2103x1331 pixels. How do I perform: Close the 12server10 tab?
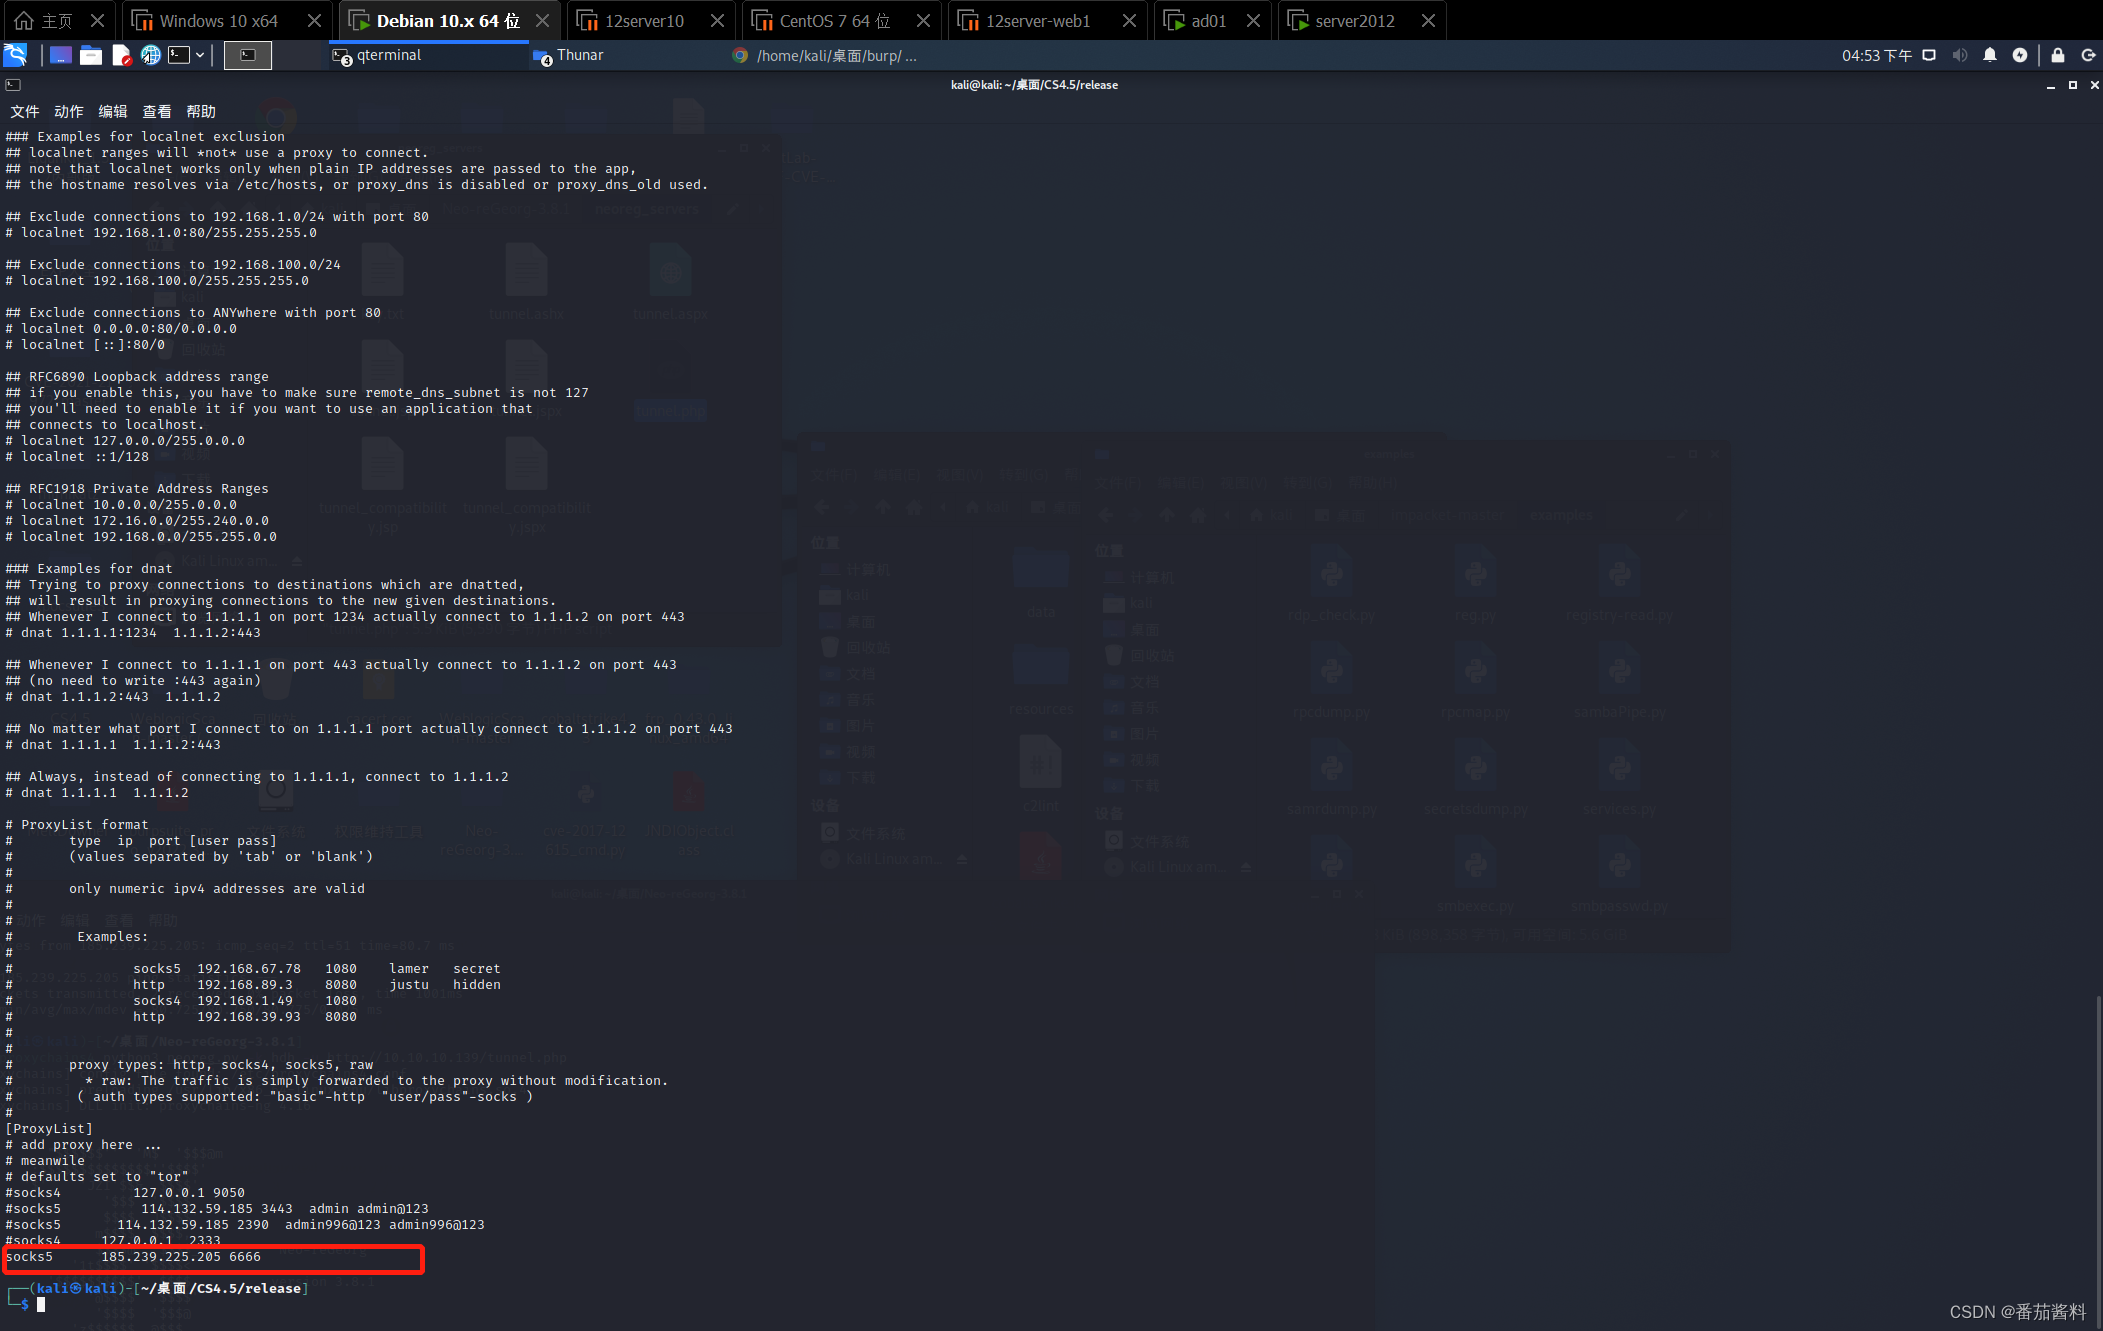pyautogui.click(x=717, y=20)
